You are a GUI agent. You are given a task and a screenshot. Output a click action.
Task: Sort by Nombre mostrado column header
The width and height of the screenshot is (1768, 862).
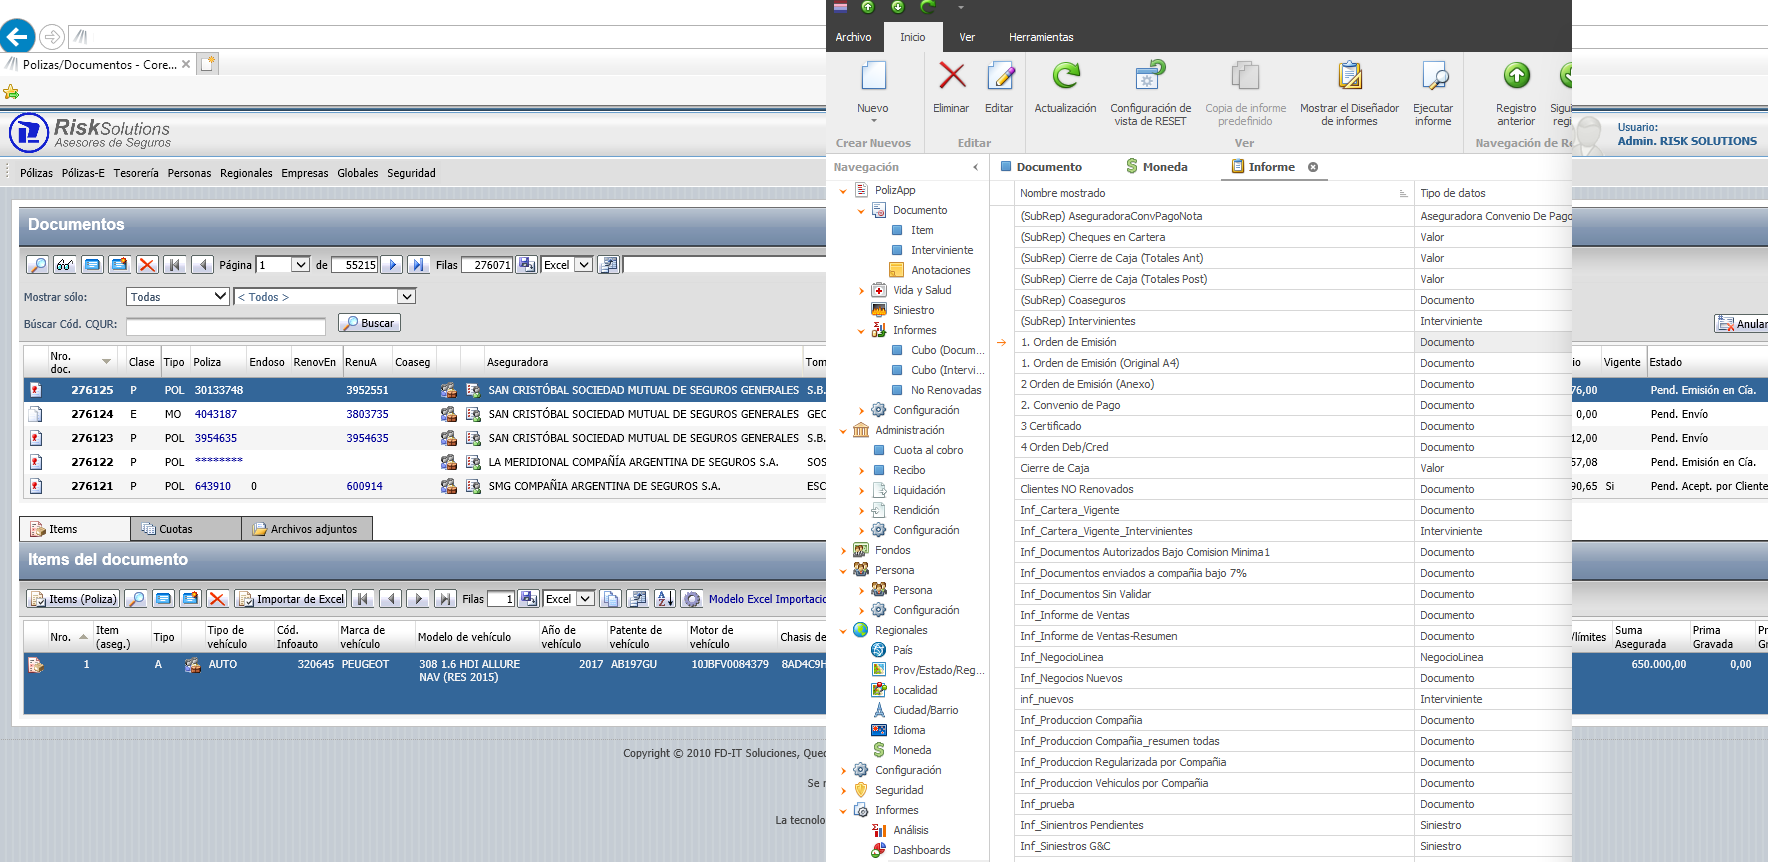pos(1213,193)
